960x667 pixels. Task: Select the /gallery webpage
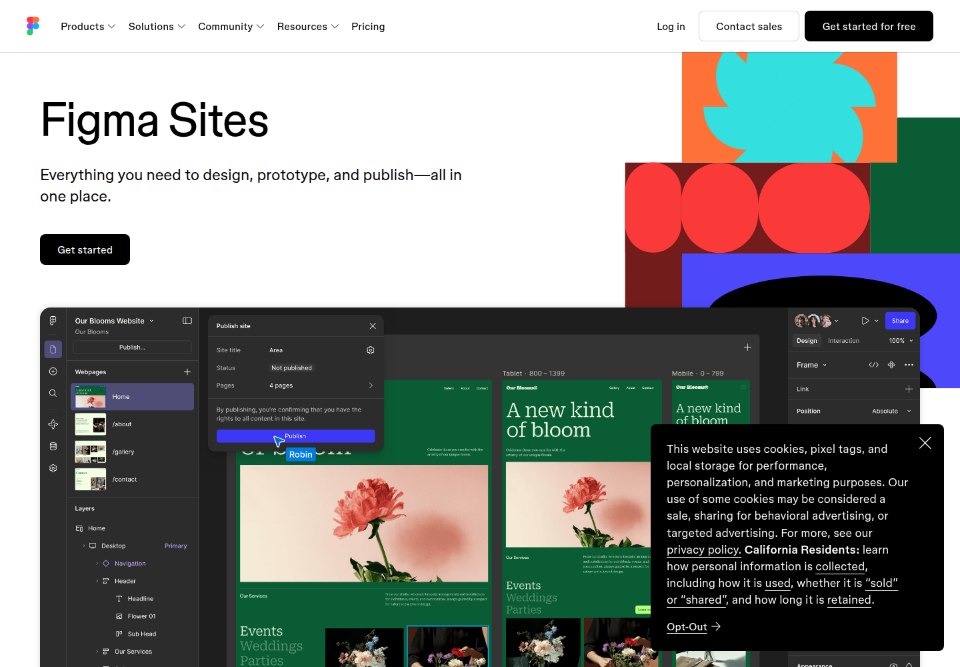click(x=132, y=451)
